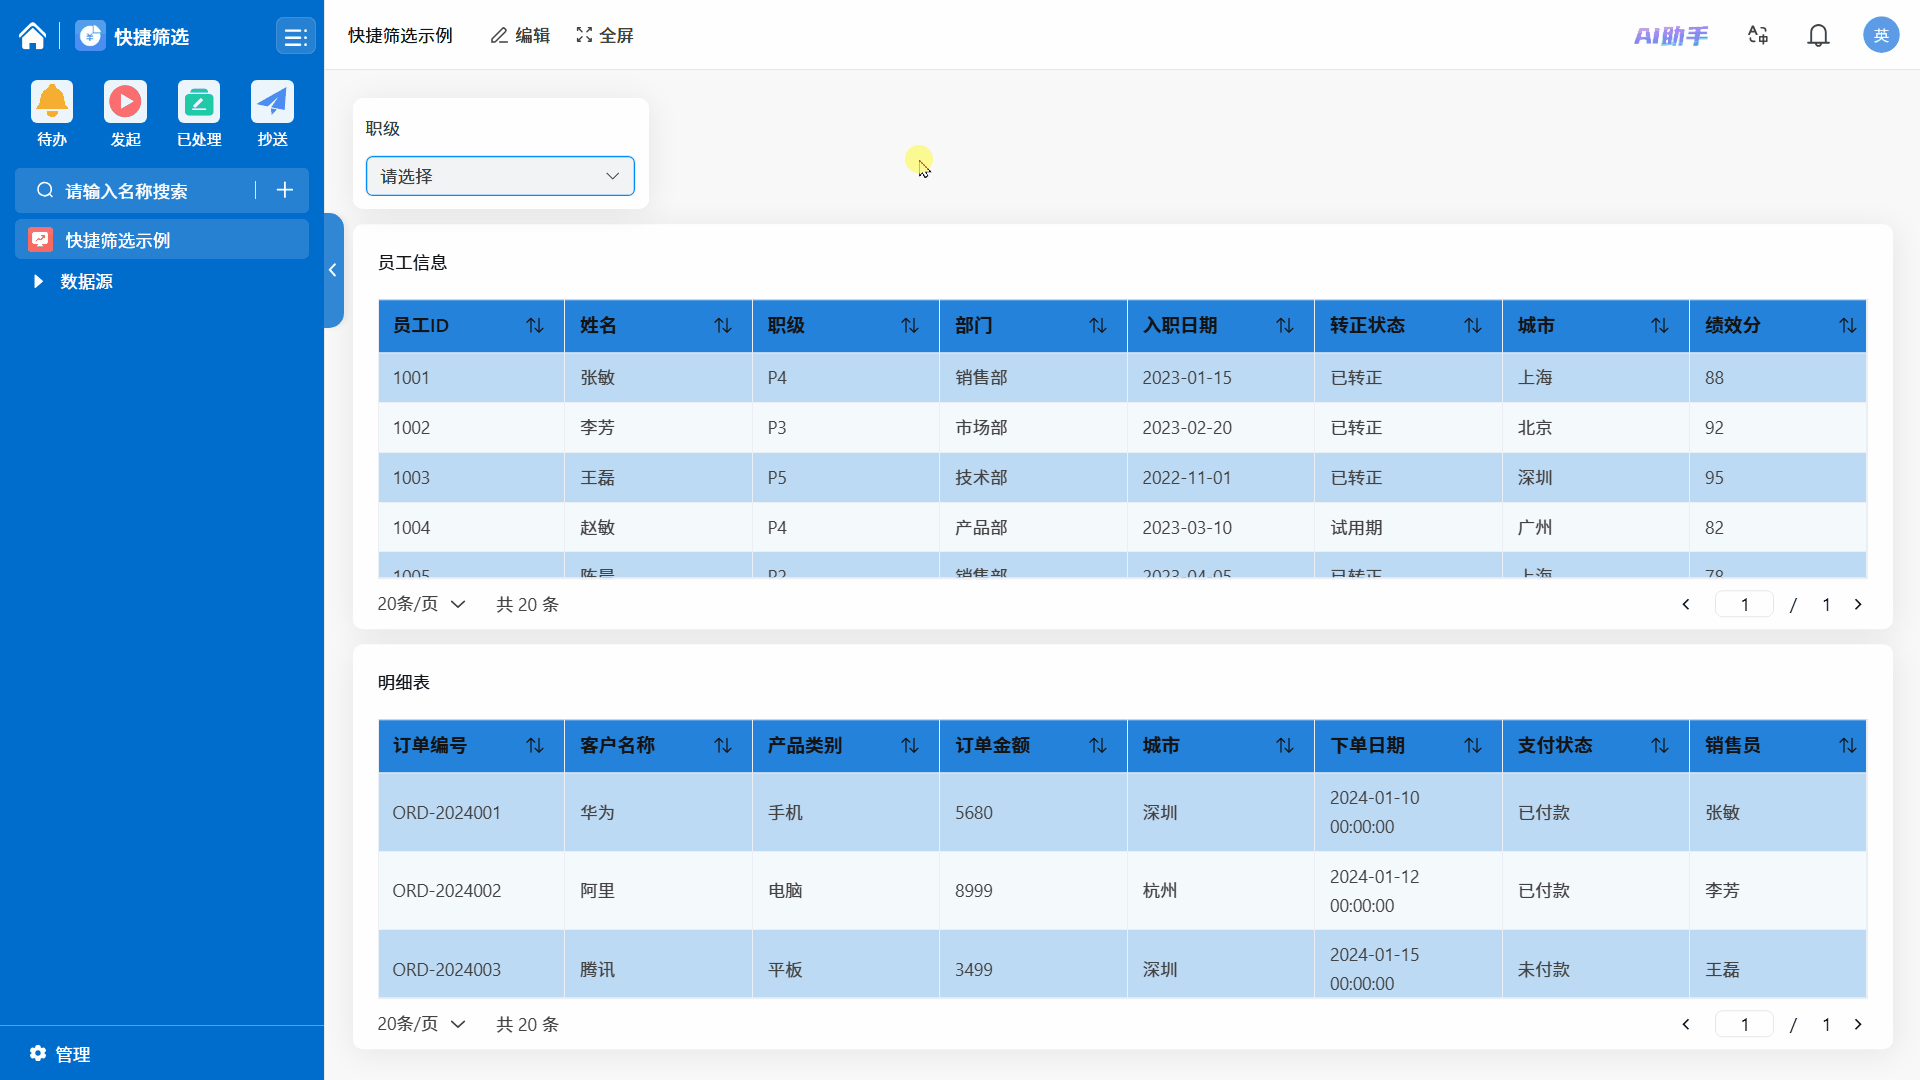Viewport: 1920px width, 1080px height.
Task: Sort 明细表 by 城市 column
Action: 1285,746
